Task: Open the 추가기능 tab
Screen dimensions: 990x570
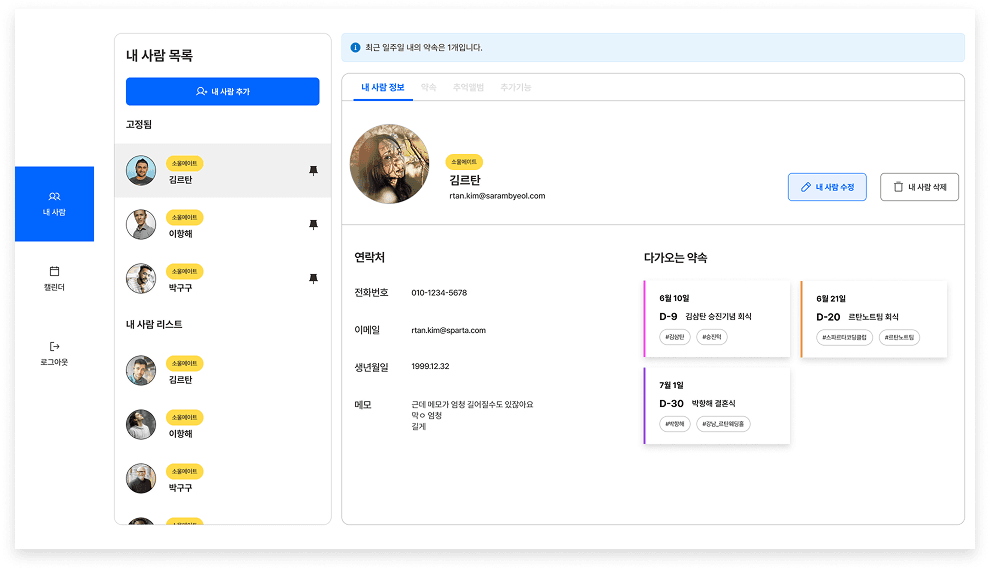Action: tap(516, 88)
